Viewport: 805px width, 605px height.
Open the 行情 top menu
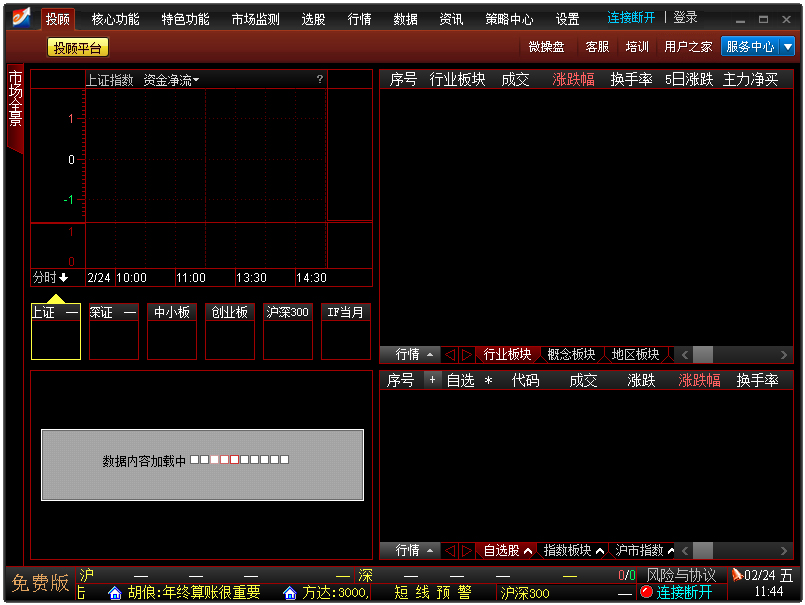[359, 20]
